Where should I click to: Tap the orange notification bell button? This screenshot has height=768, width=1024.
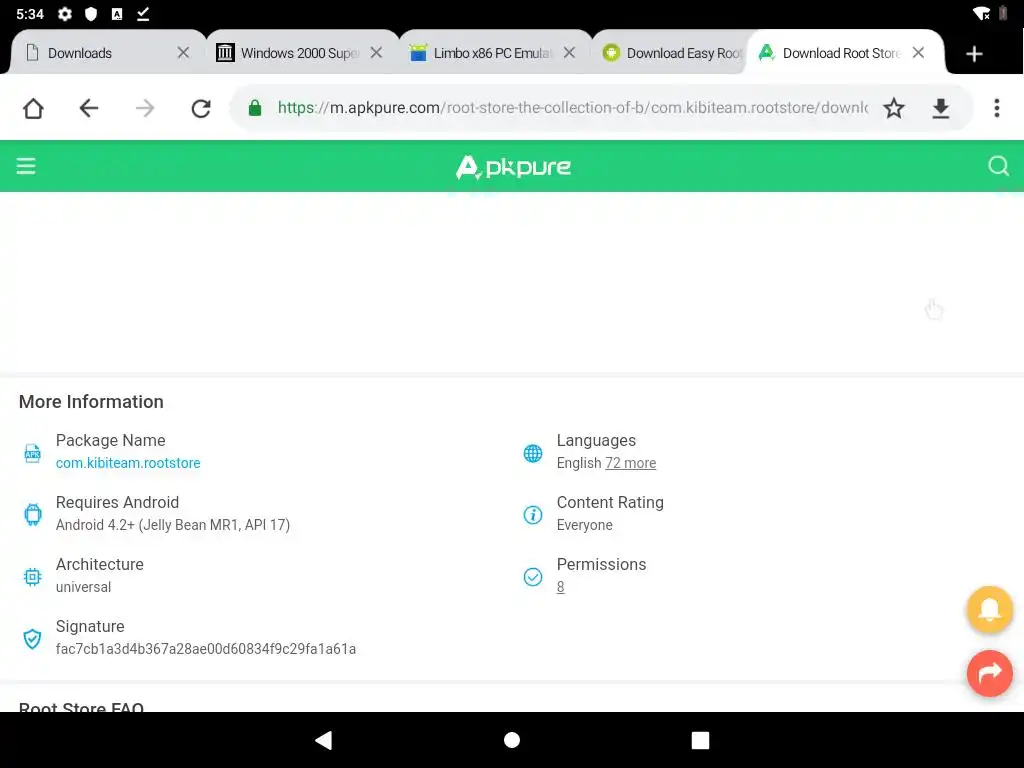point(989,609)
